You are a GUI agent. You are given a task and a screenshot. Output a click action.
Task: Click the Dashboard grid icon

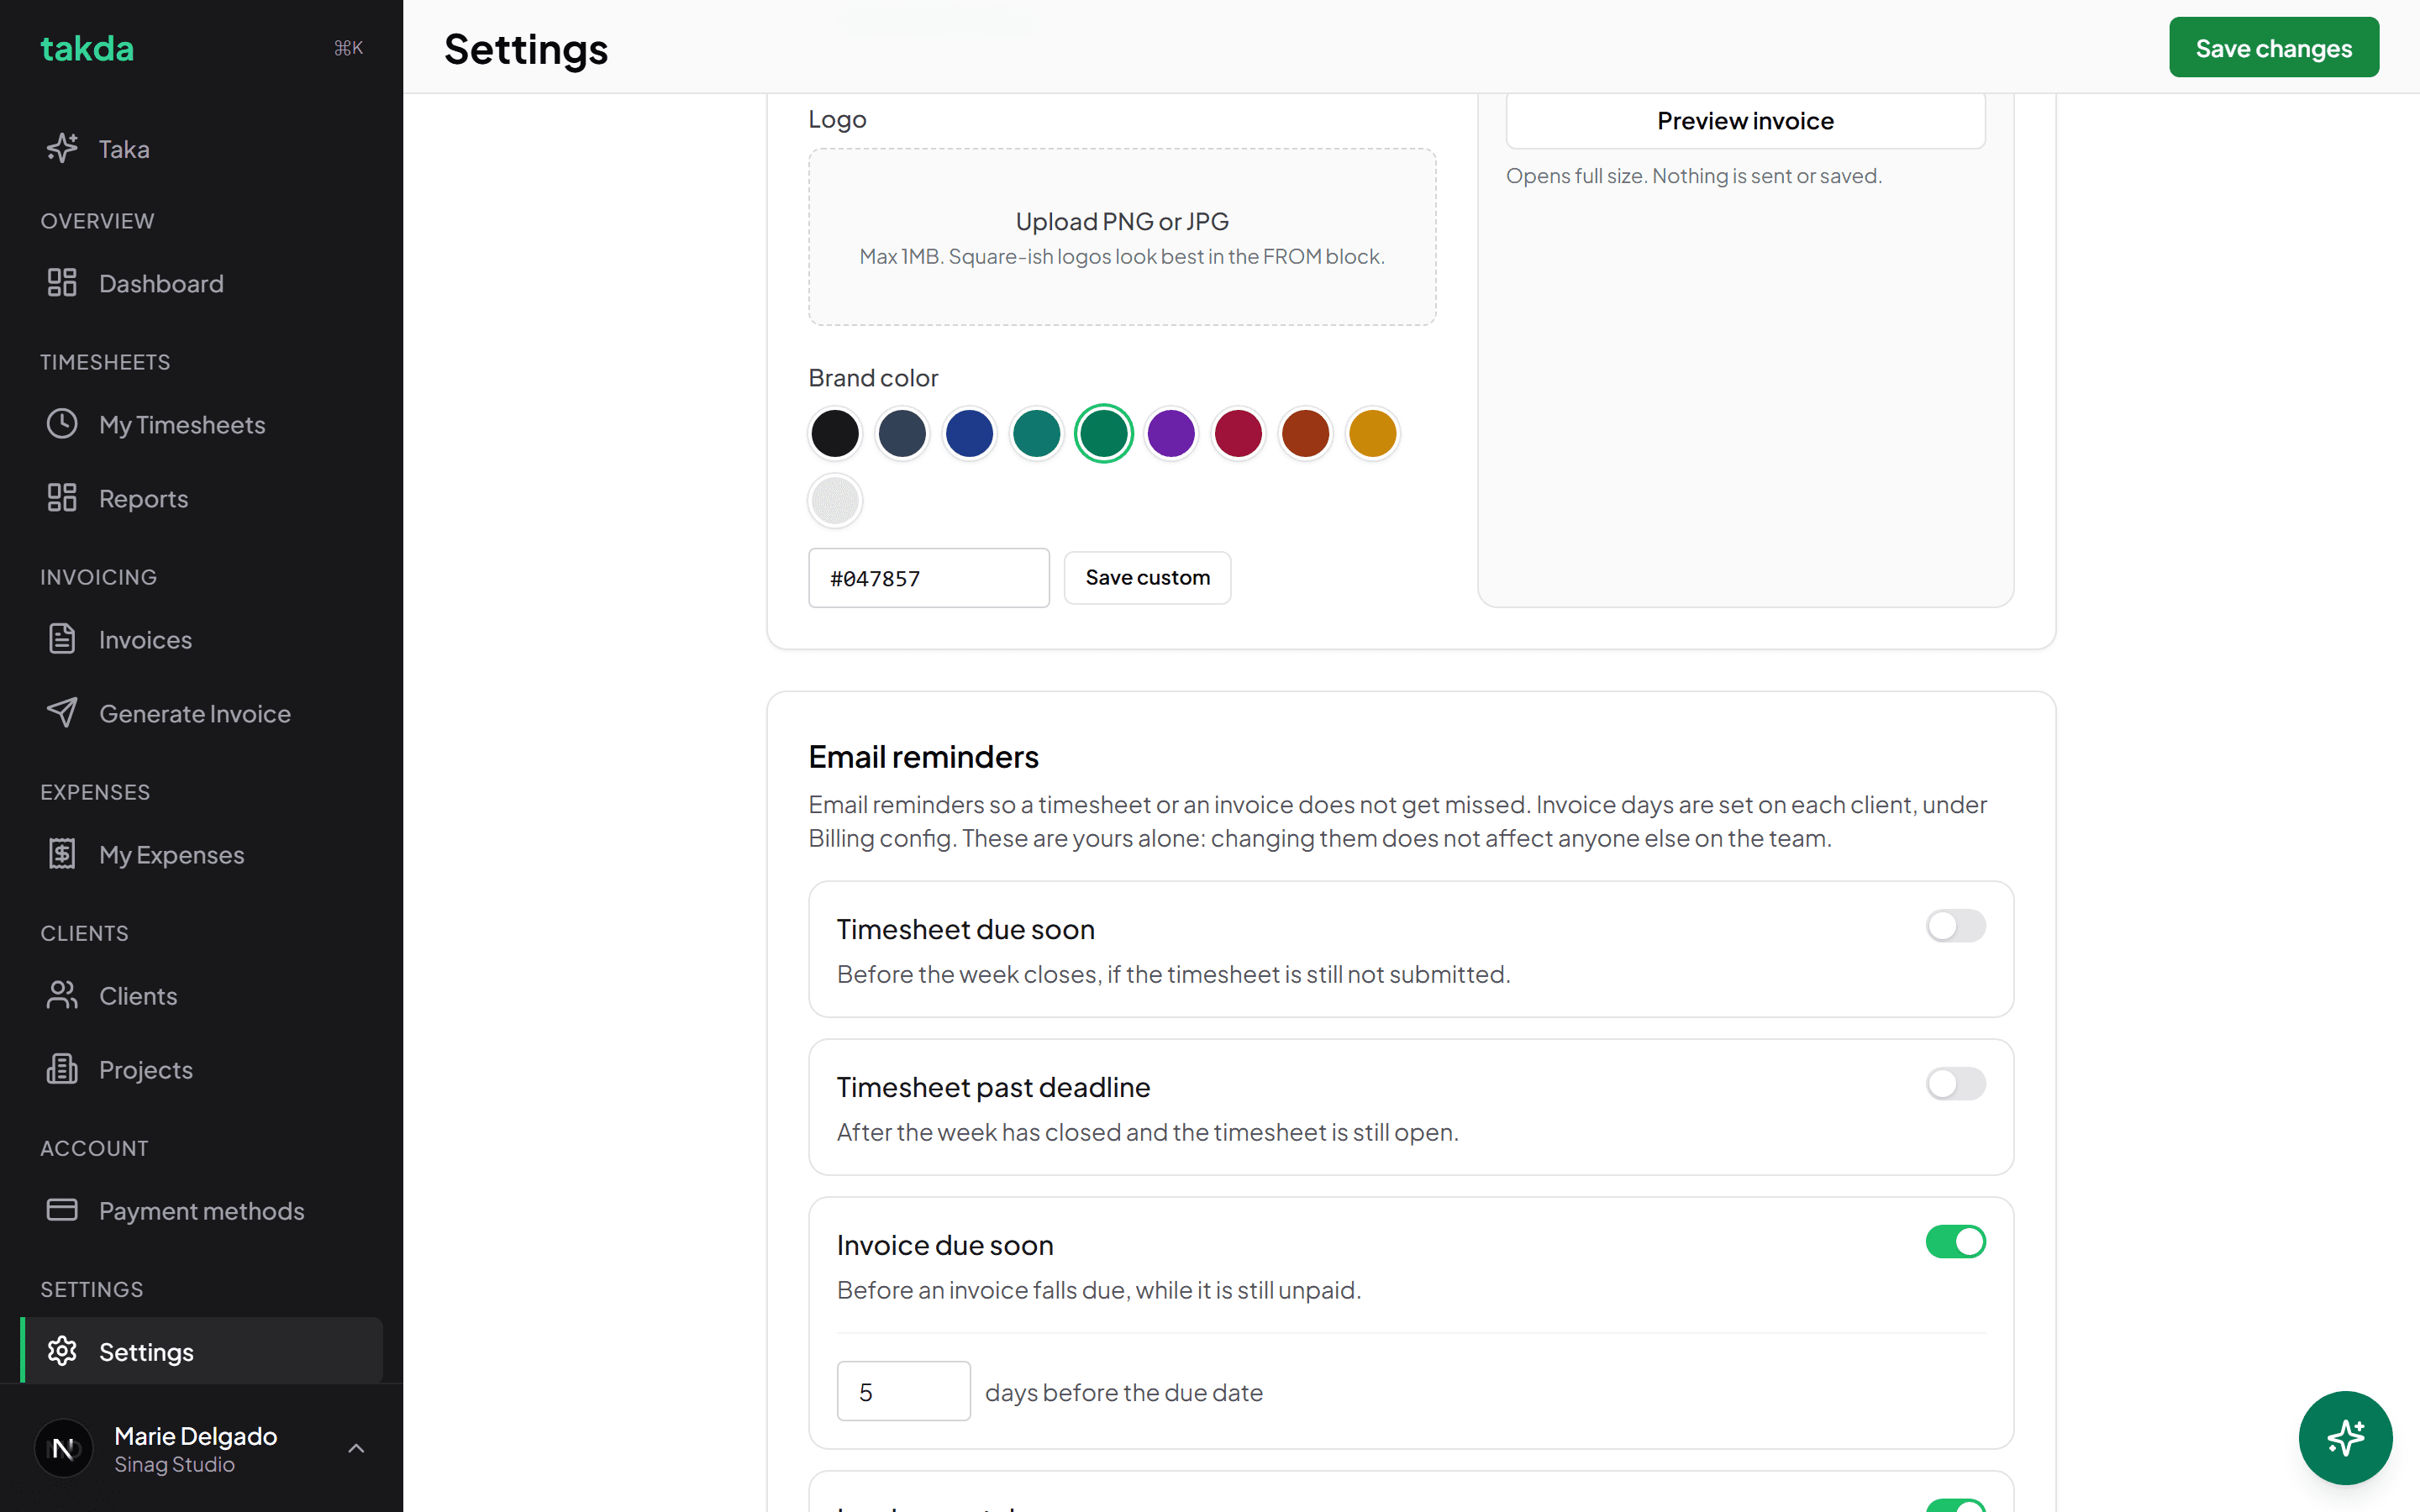point(62,283)
